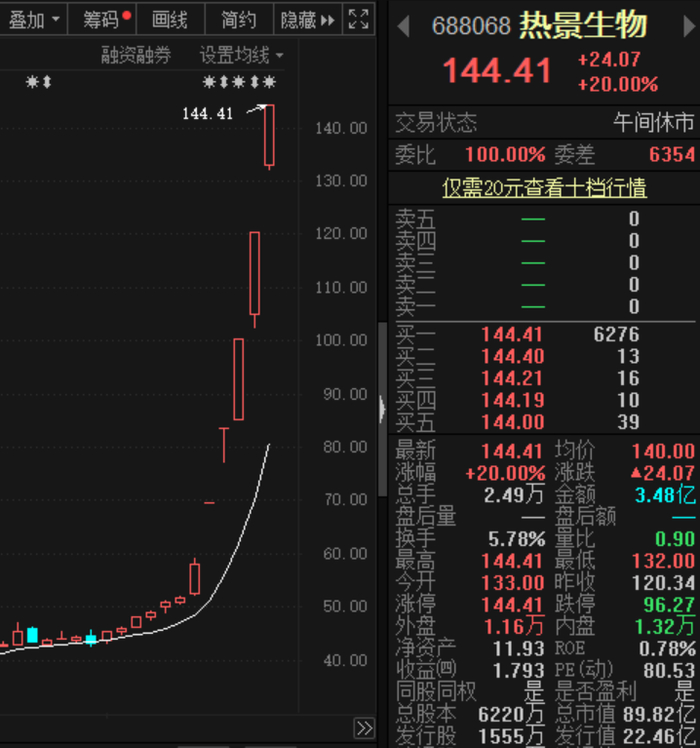
Task: Click the 买二 bid price 144.40
Action: tap(512, 356)
